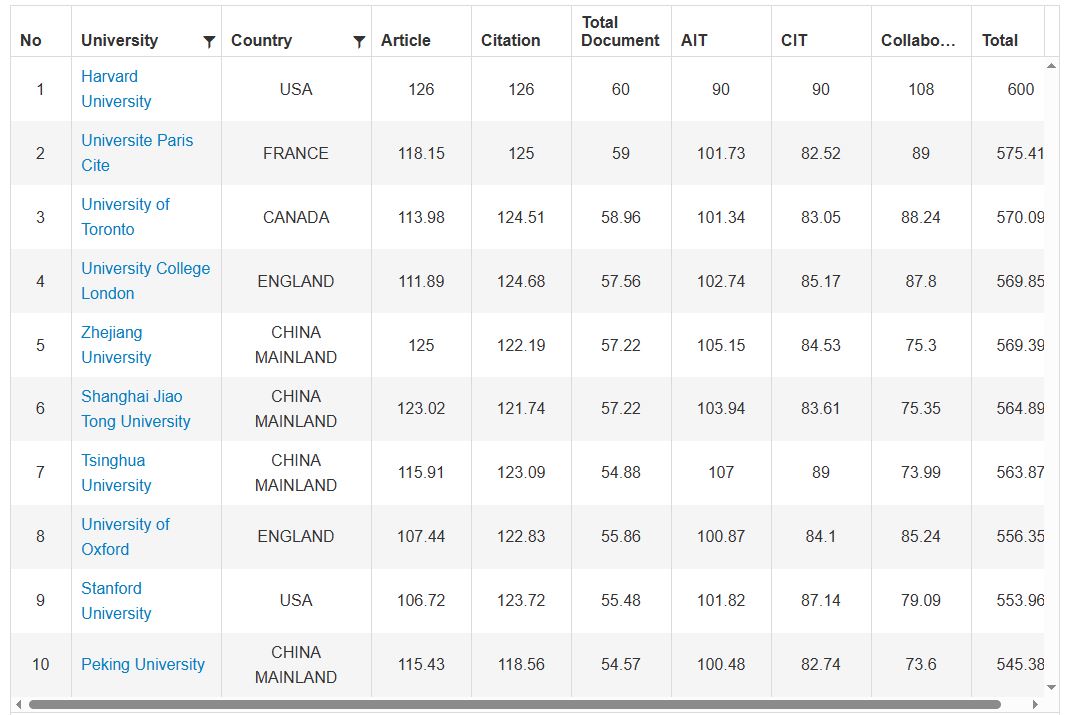Click the vertical scrollbar down arrow
The height and width of the screenshot is (715, 1076).
click(x=1051, y=687)
